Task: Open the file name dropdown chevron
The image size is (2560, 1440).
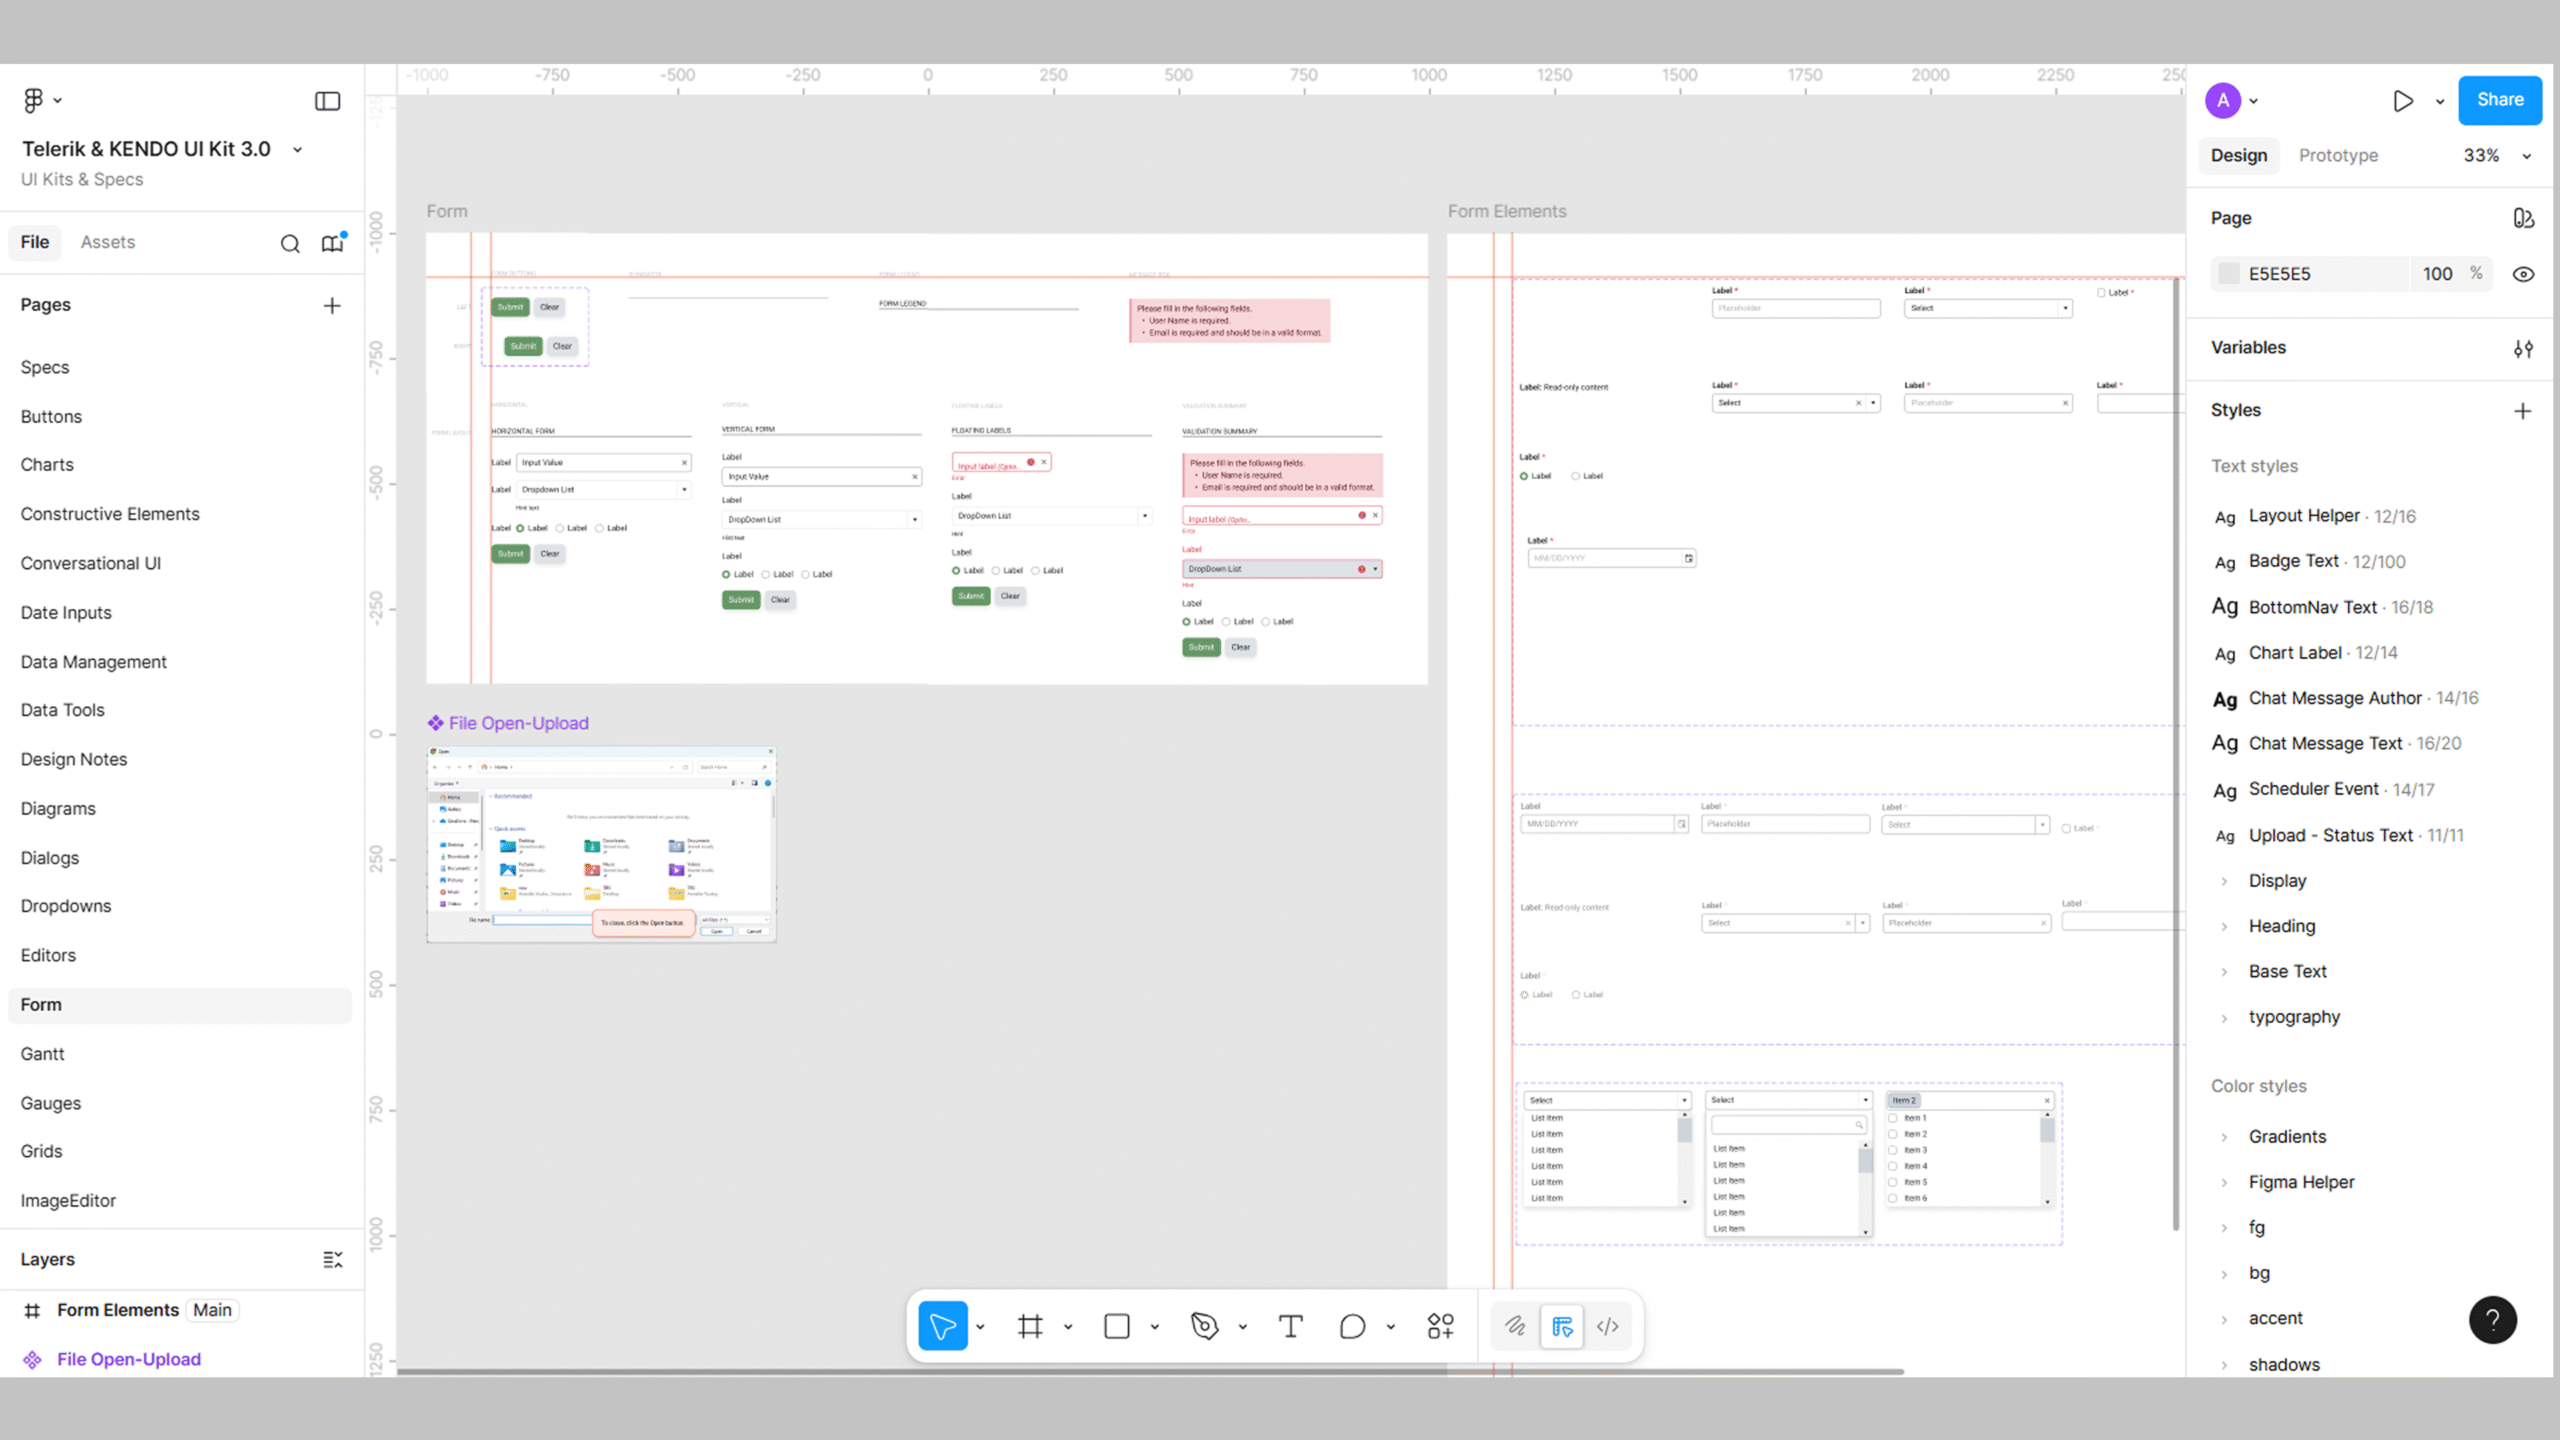Action: [x=297, y=149]
